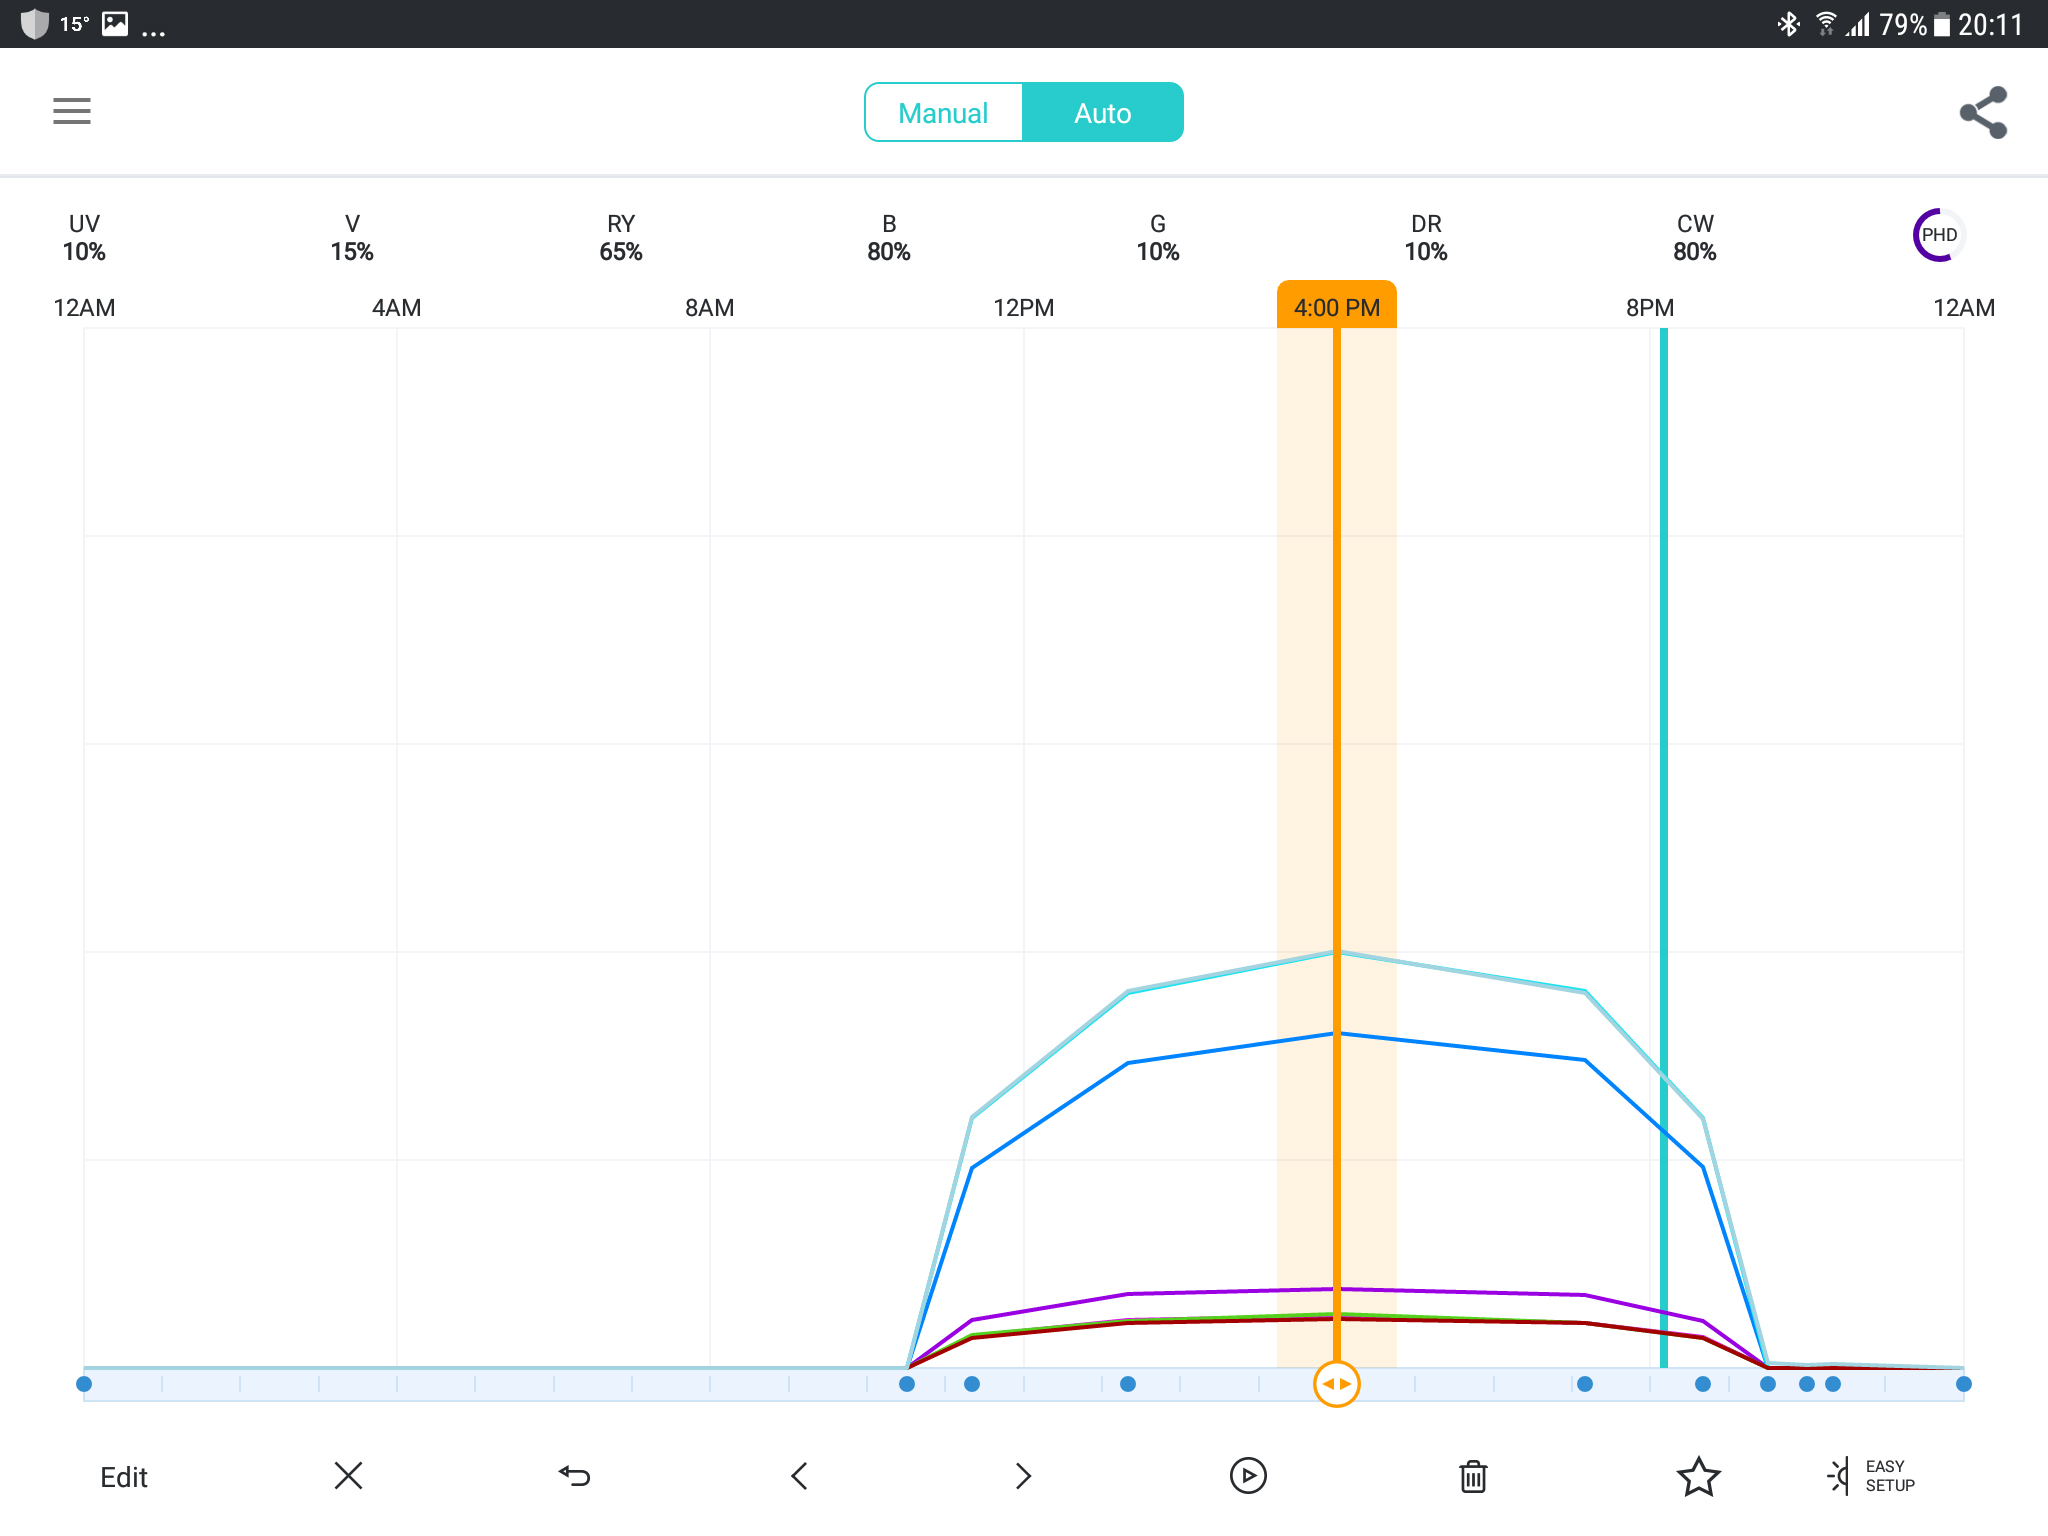The width and height of the screenshot is (2048, 1536).
Task: Switch to Manual mode
Action: pyautogui.click(x=943, y=113)
